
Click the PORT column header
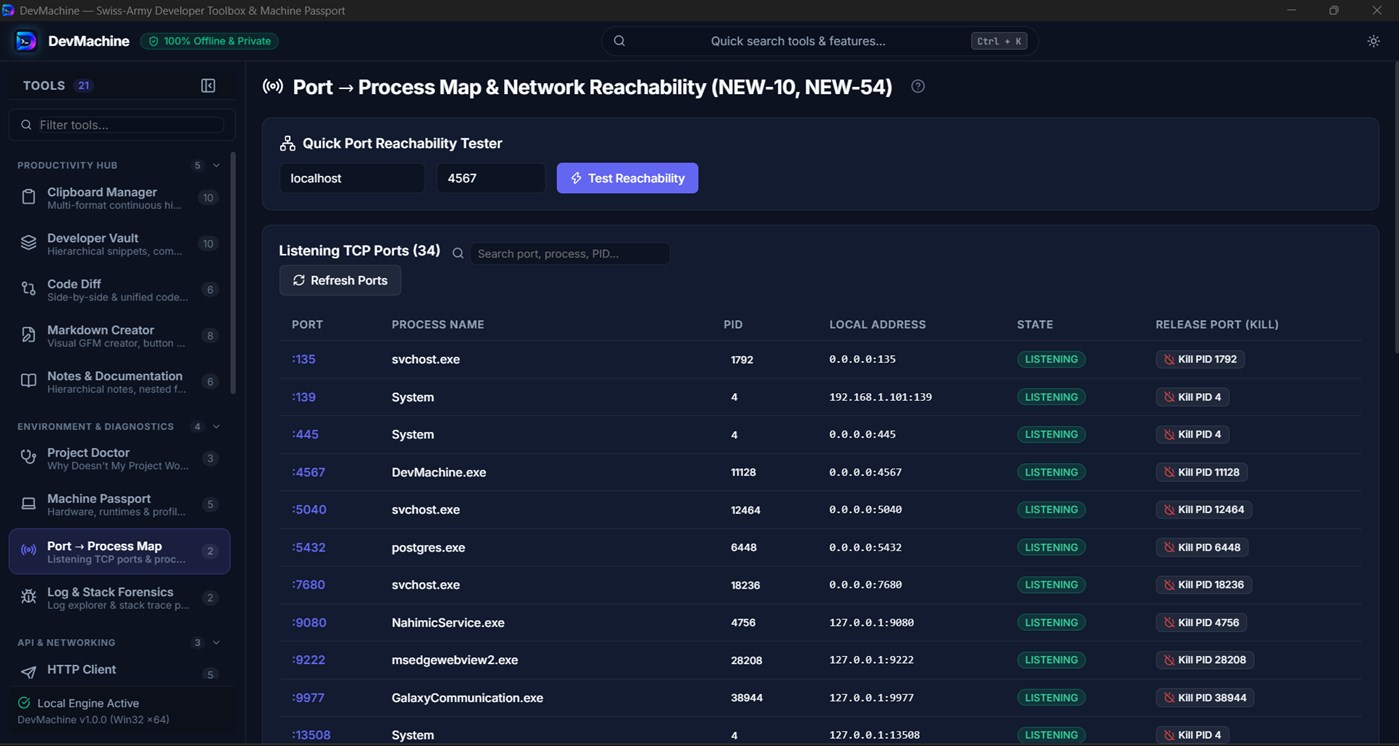pyautogui.click(x=307, y=325)
